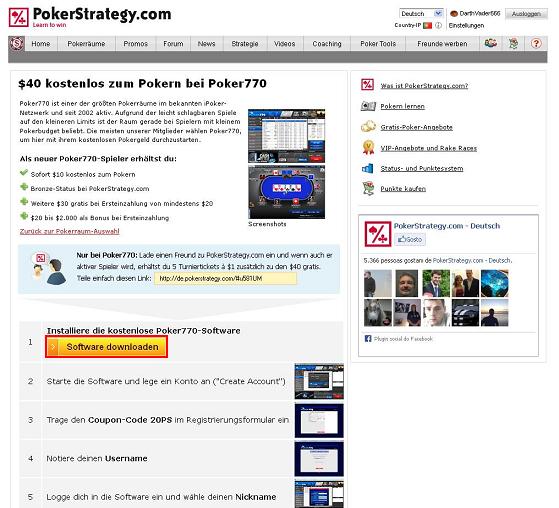Click the Country-IP info icon
The height and width of the screenshot is (508, 559).
[439, 25]
